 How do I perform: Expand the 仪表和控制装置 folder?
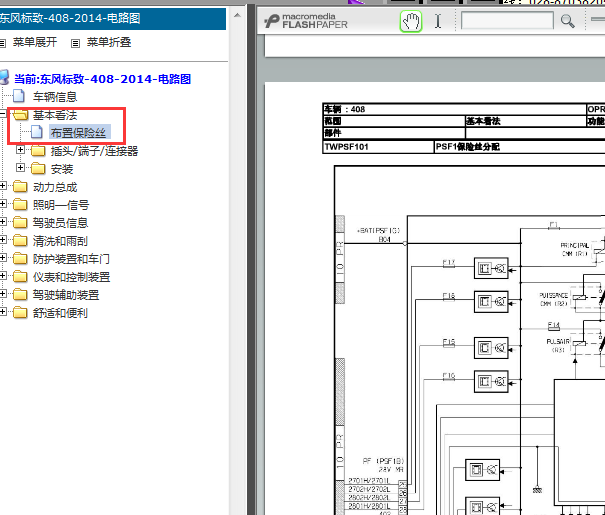pyautogui.click(x=3, y=275)
